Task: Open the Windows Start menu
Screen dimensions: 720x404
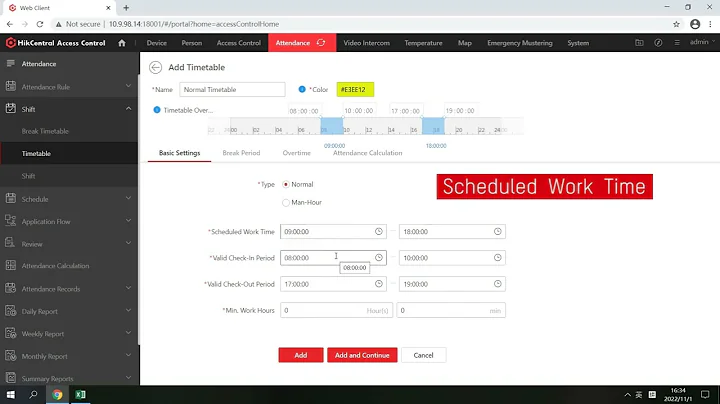Action: coord(11,395)
